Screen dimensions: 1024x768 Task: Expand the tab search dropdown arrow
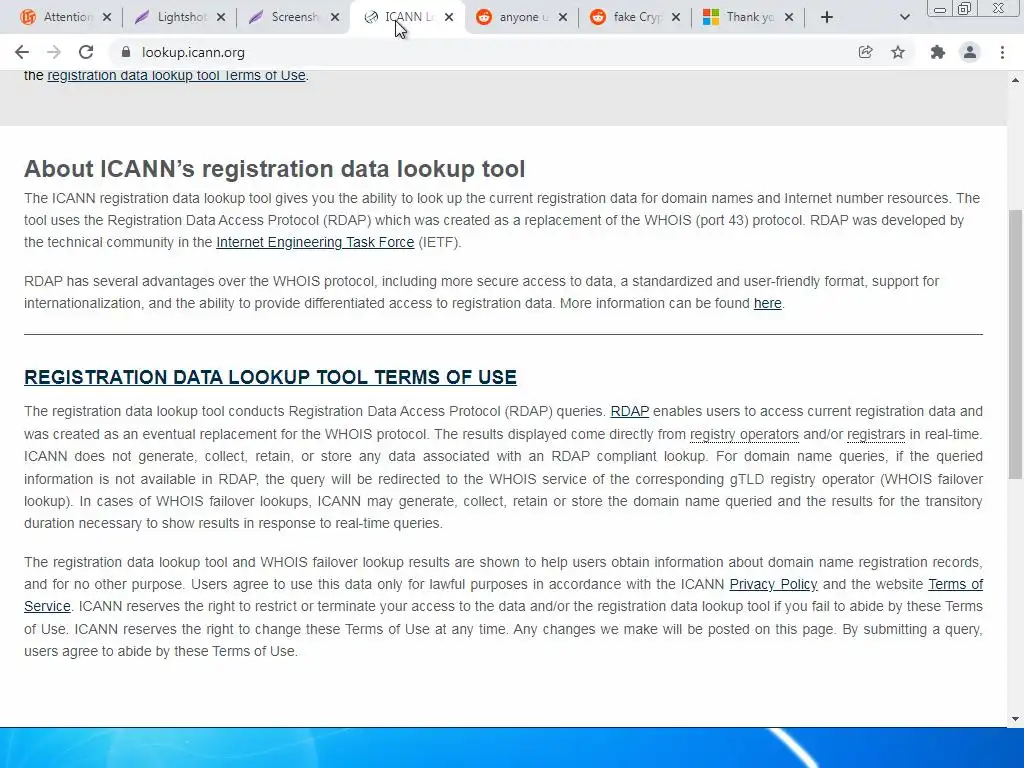click(904, 17)
